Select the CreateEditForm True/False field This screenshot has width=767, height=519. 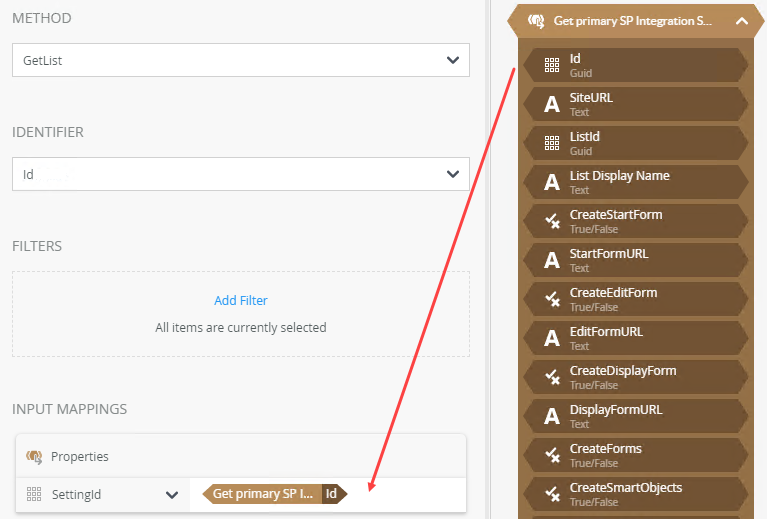[636, 299]
